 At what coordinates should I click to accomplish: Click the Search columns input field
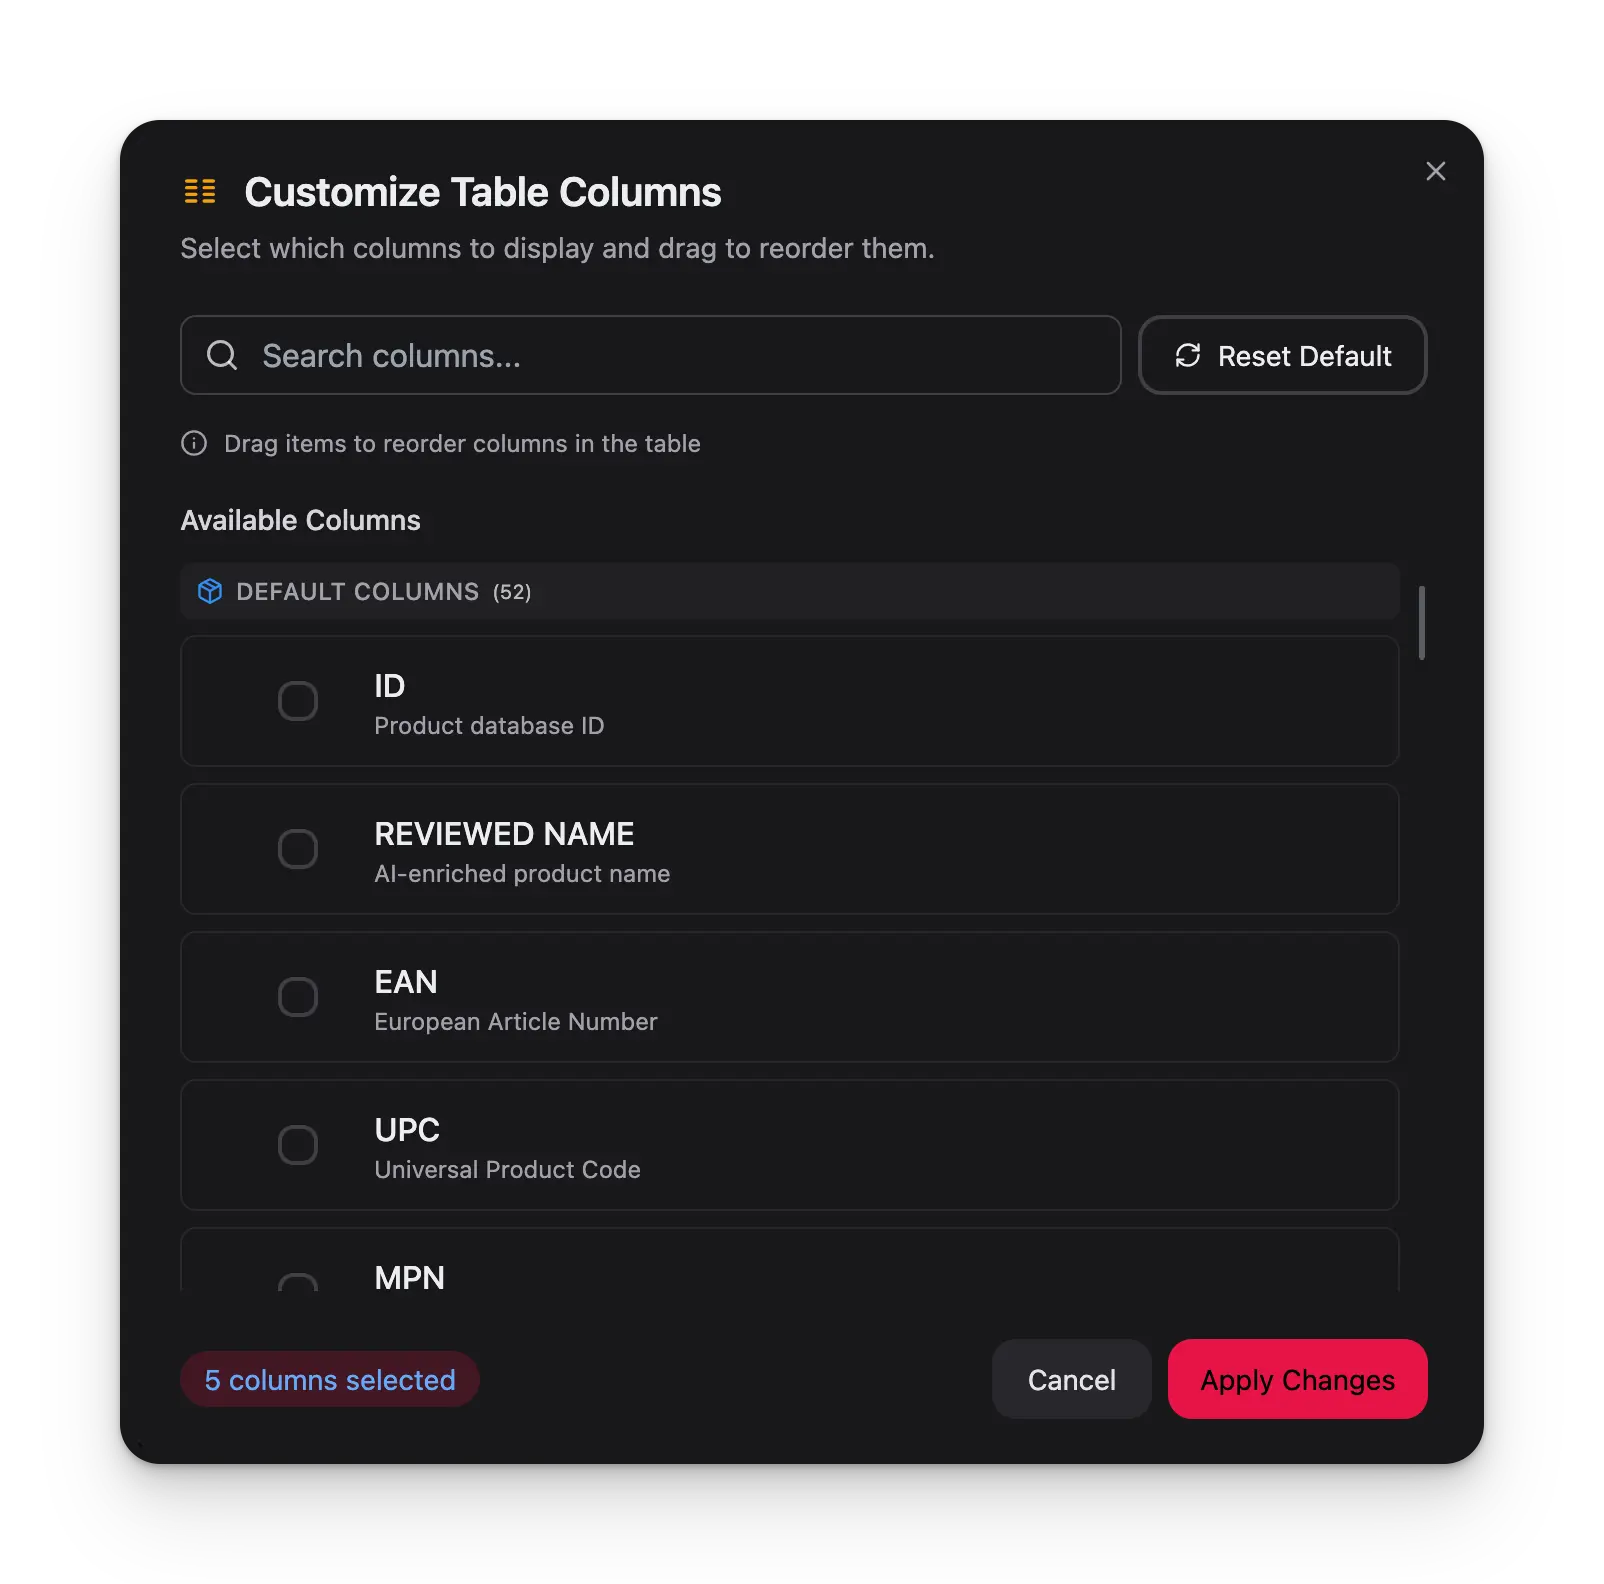pos(650,355)
